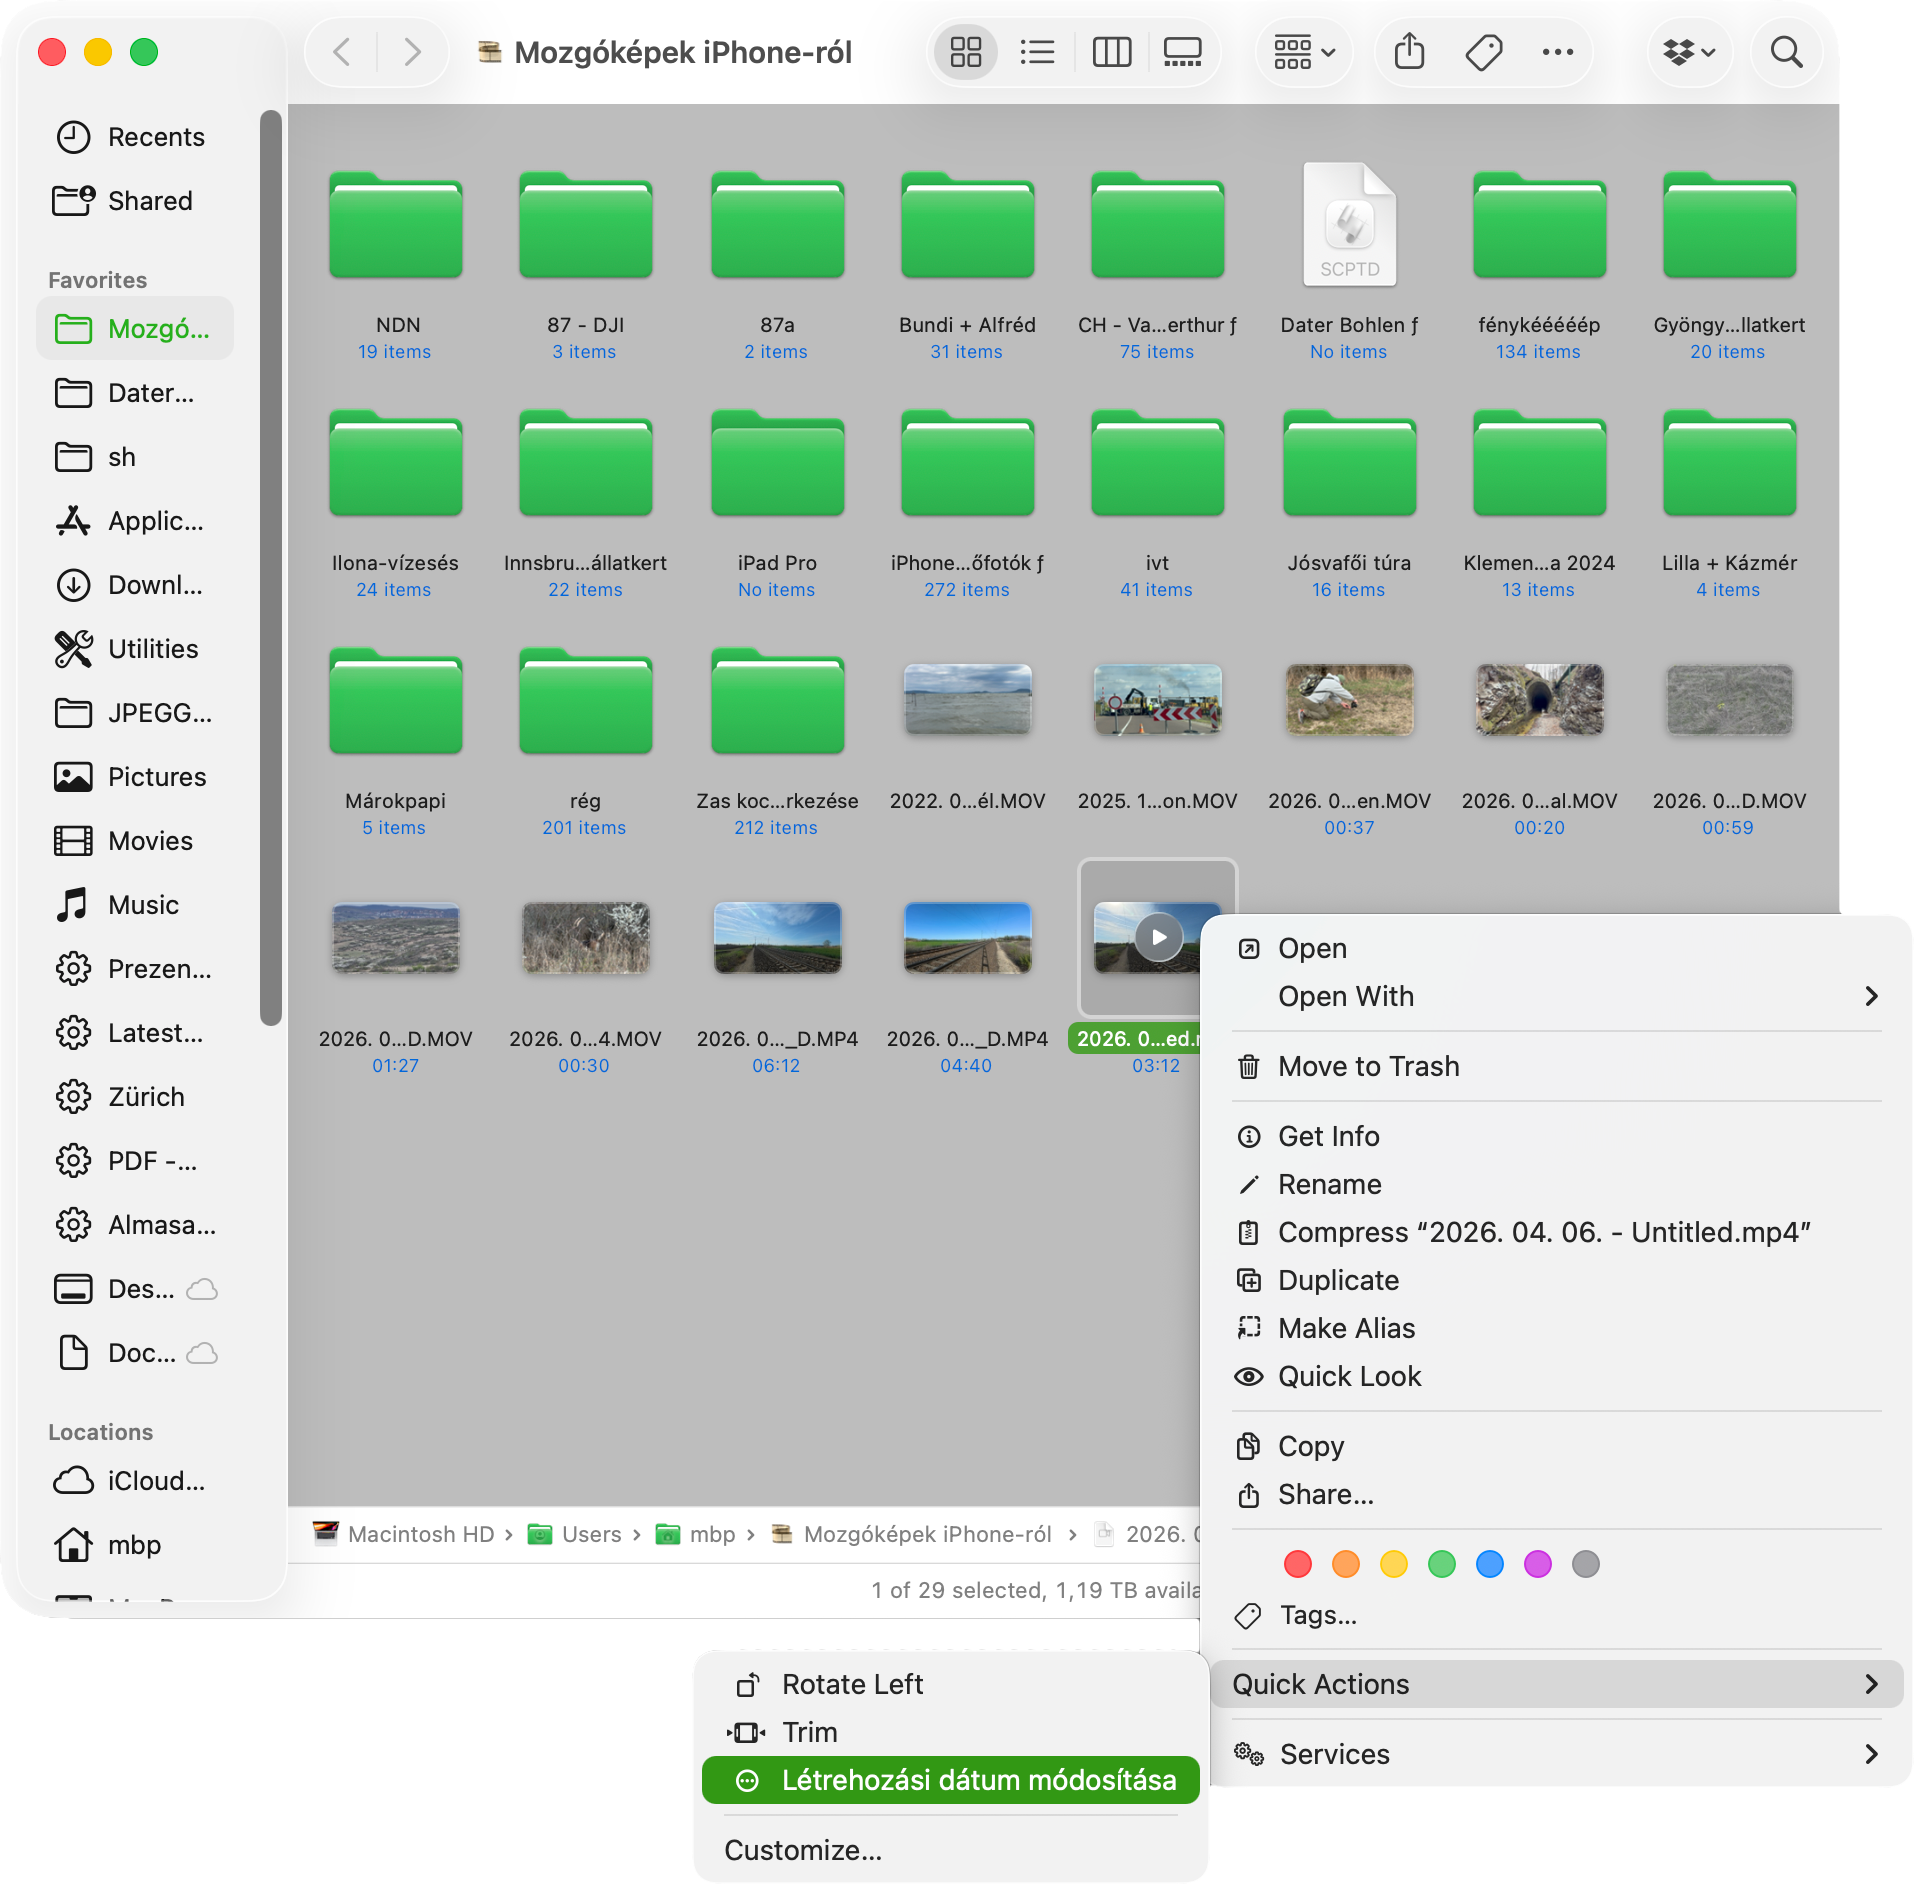
Task: Click Customize... in Quick Actions submenu
Action: (803, 1850)
